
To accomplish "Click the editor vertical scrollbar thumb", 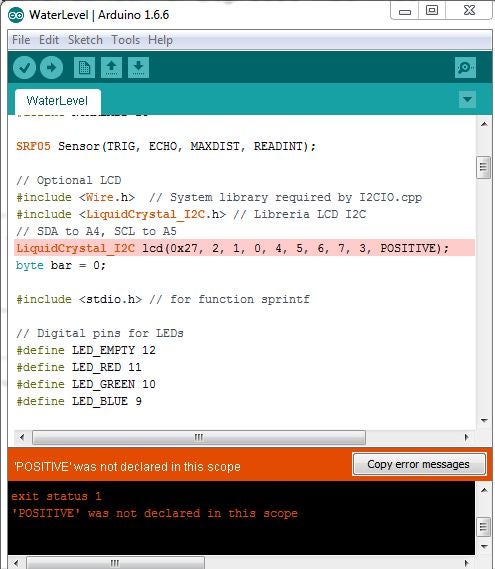I will [x=483, y=167].
